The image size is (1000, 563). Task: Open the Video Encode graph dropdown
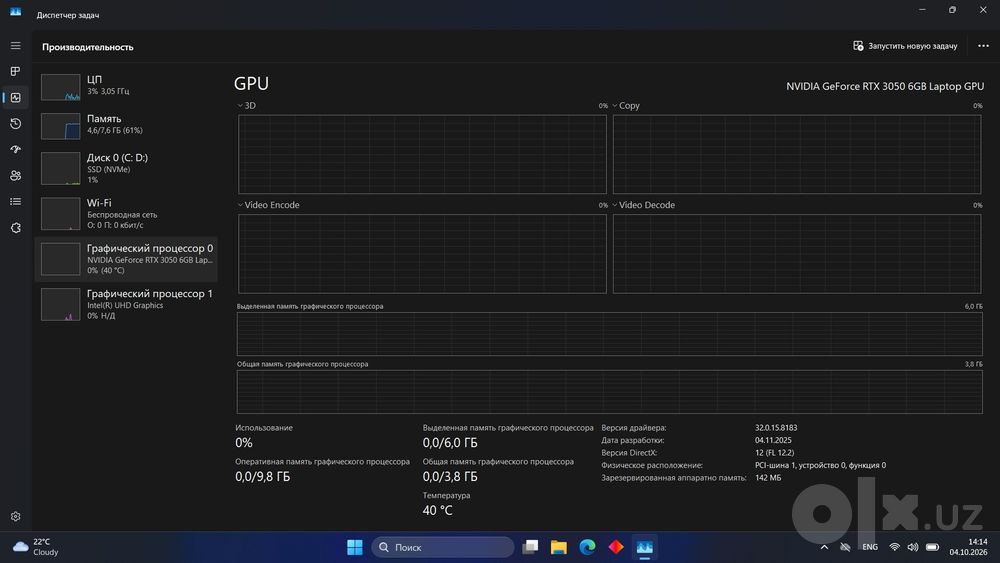click(x=268, y=205)
